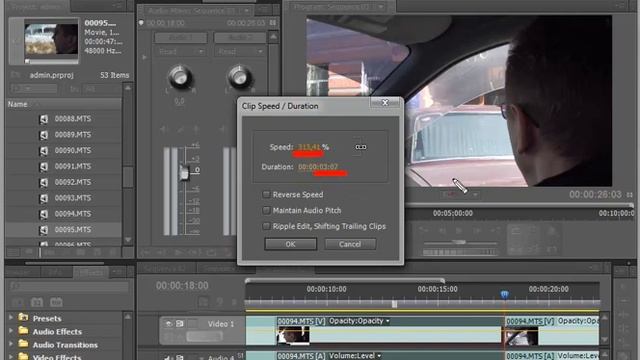Click the Duration timecode value
The height and width of the screenshot is (360, 640).
click(318, 167)
